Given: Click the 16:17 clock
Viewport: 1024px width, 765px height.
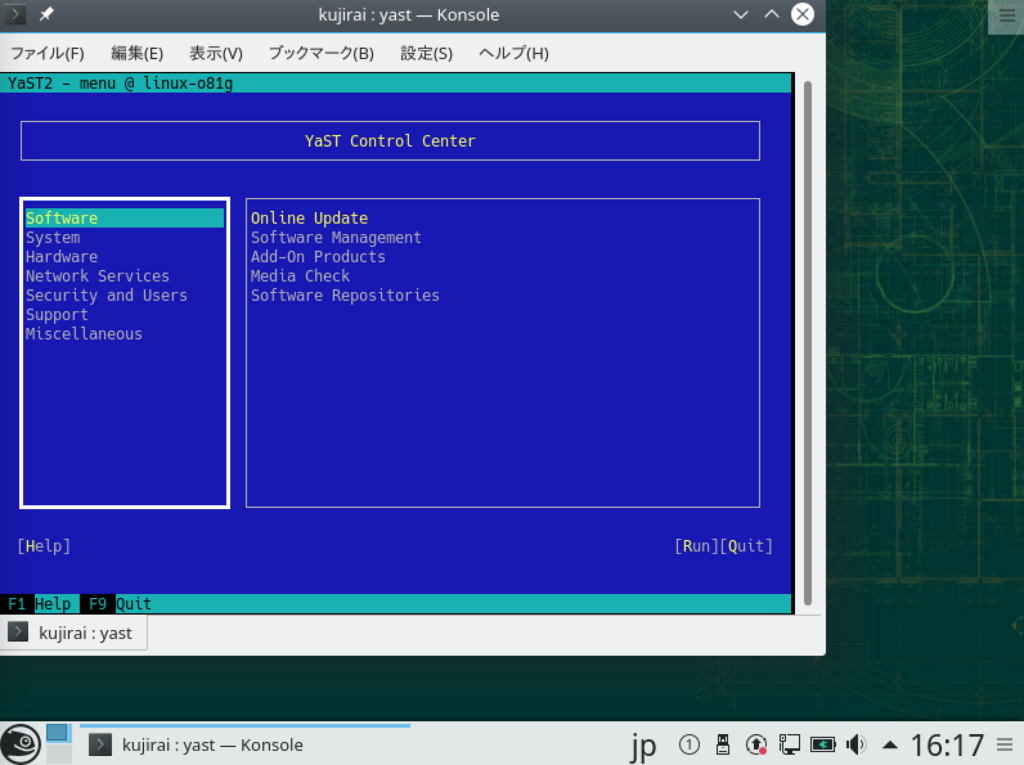Looking at the screenshot, I should point(947,745).
